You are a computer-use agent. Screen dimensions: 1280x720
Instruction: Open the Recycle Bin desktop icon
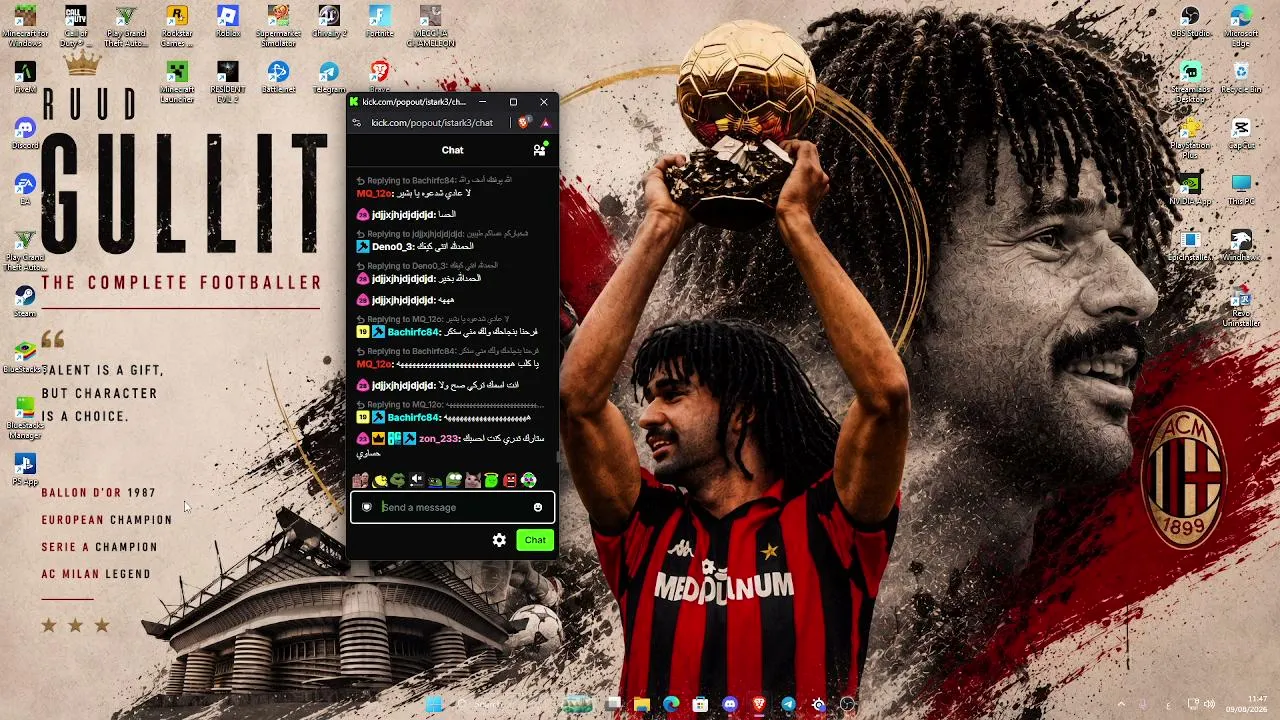tap(1241, 77)
